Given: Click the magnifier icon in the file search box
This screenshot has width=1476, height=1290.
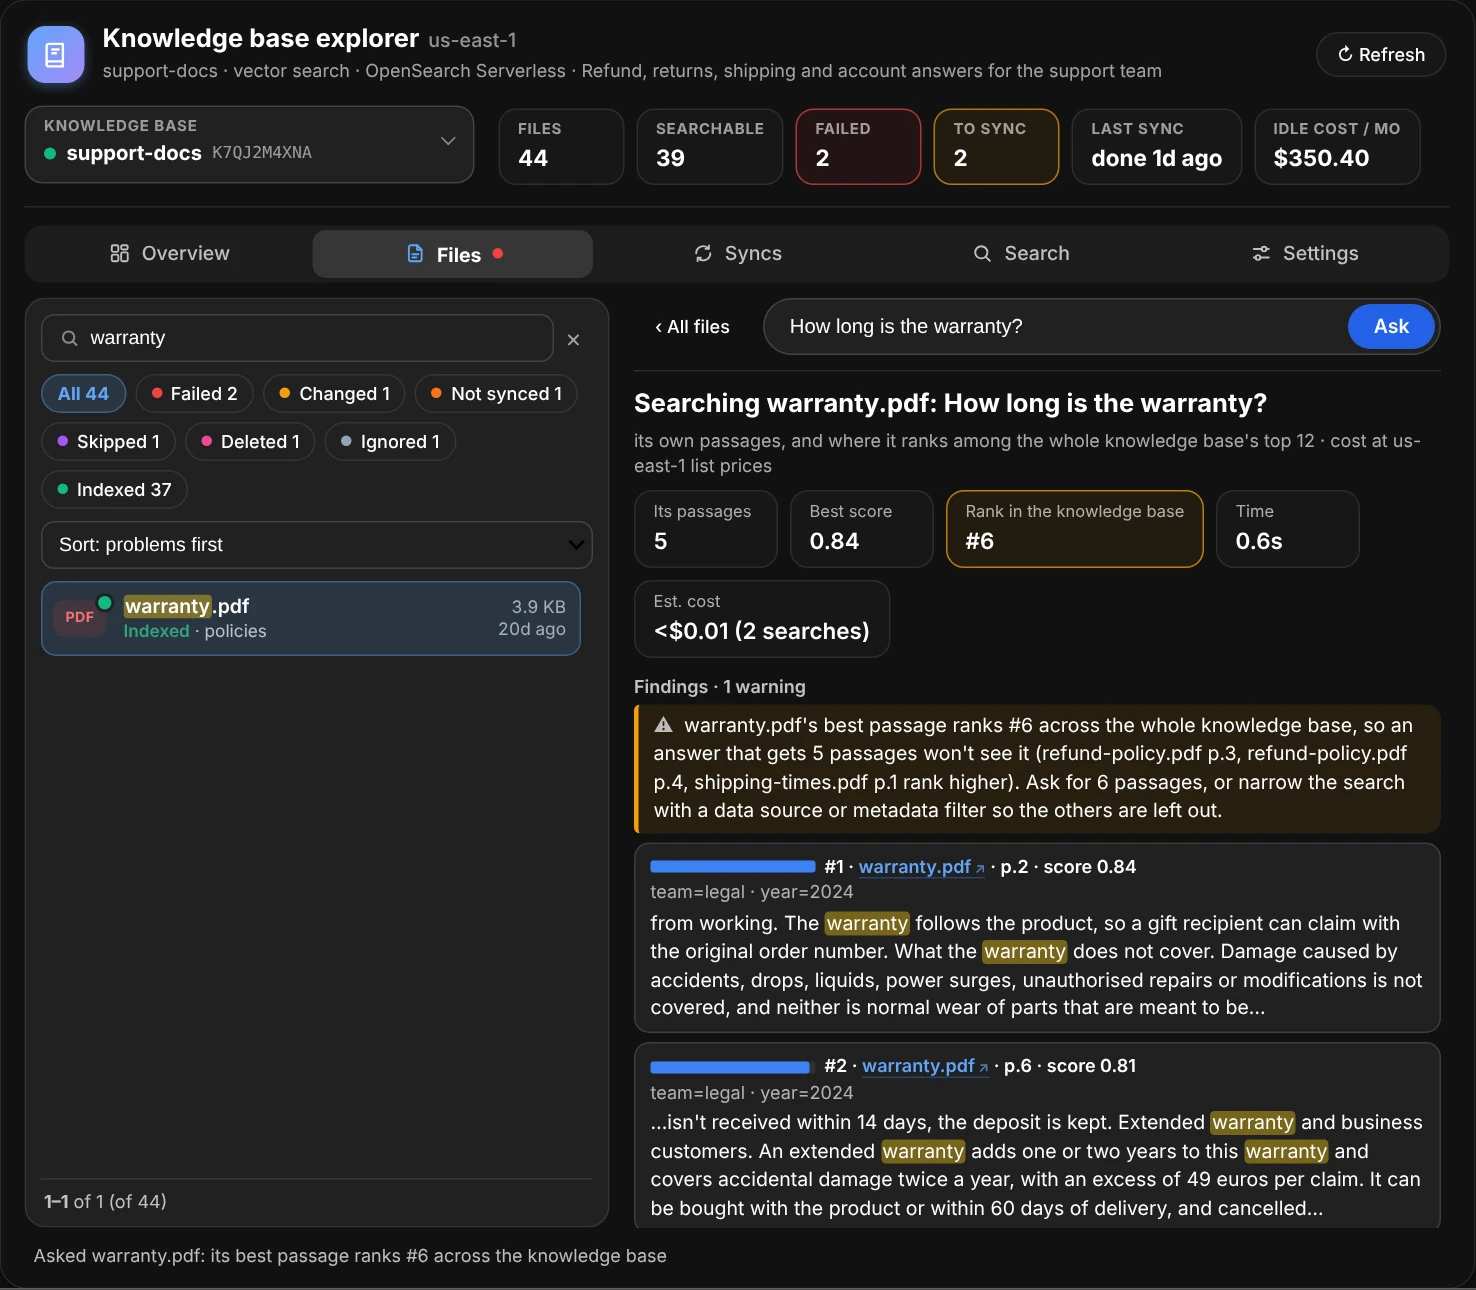Looking at the screenshot, I should [70, 338].
